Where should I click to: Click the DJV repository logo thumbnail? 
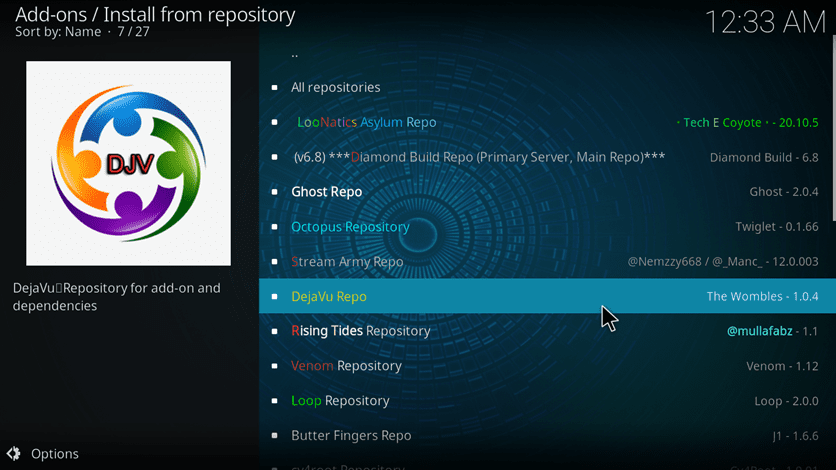(128, 163)
